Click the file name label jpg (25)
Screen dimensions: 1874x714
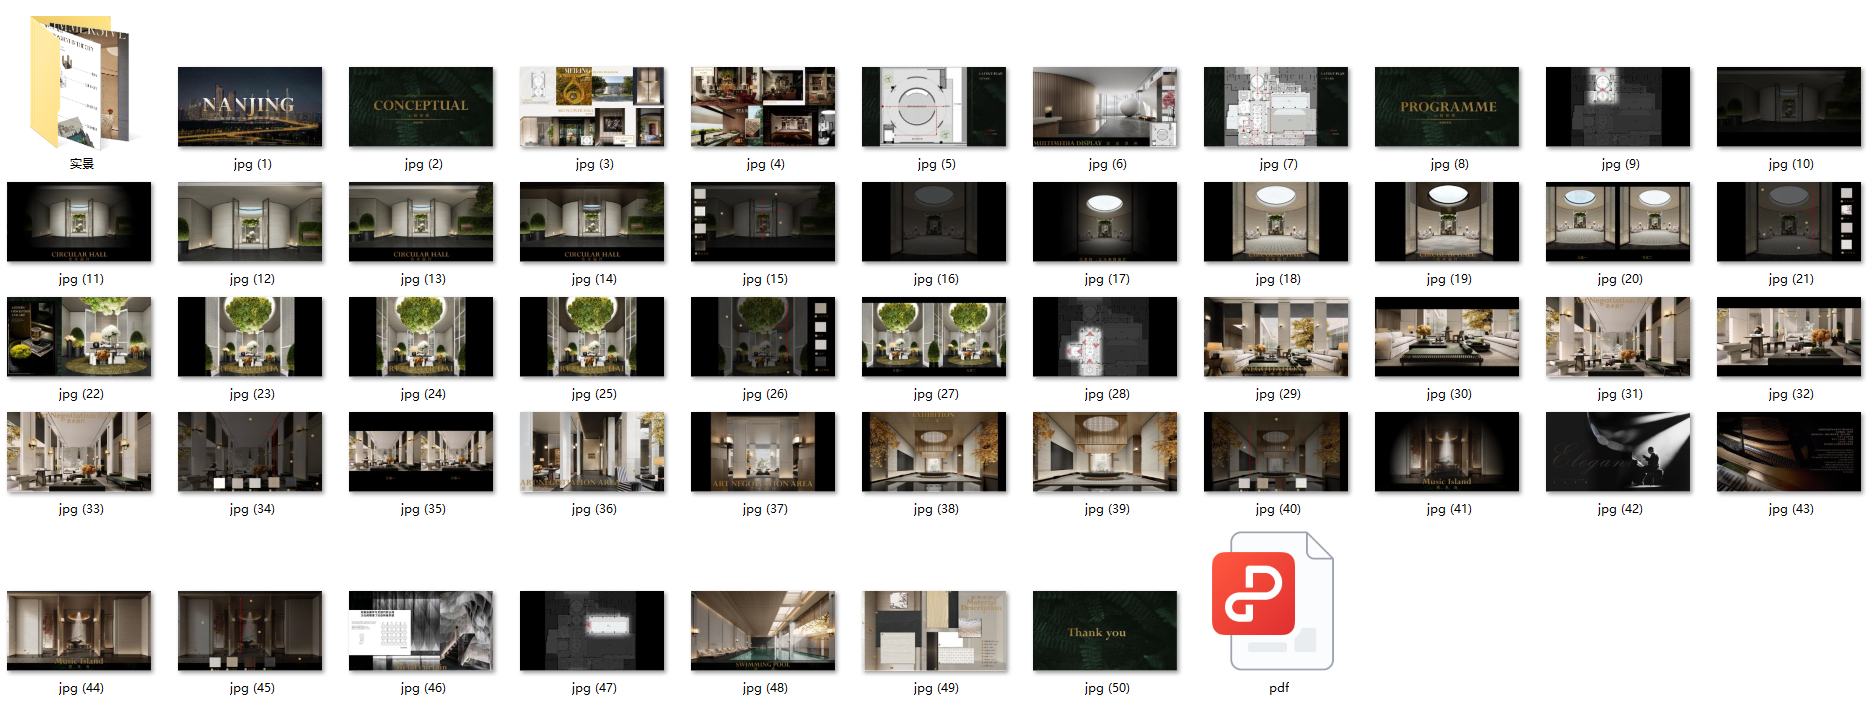593,394
